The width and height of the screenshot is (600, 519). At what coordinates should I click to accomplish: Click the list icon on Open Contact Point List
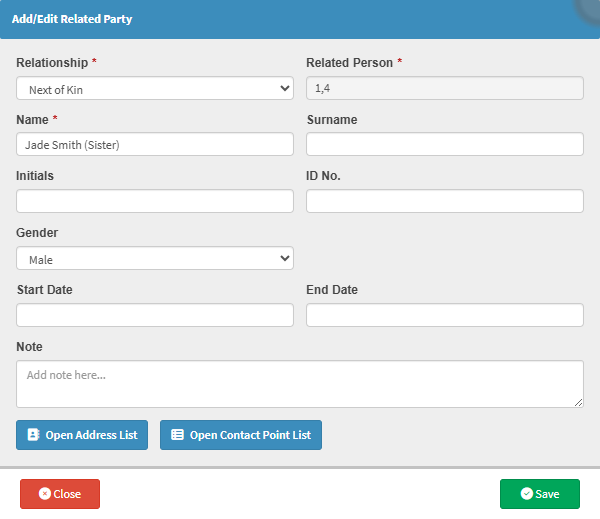click(177, 435)
